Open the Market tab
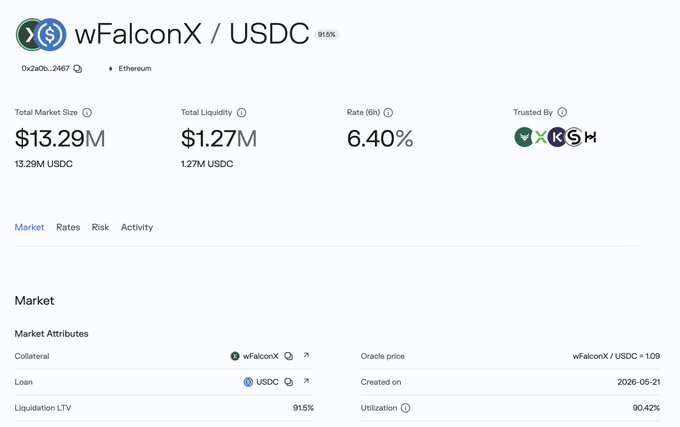Viewport: 680px width, 427px height. click(29, 227)
